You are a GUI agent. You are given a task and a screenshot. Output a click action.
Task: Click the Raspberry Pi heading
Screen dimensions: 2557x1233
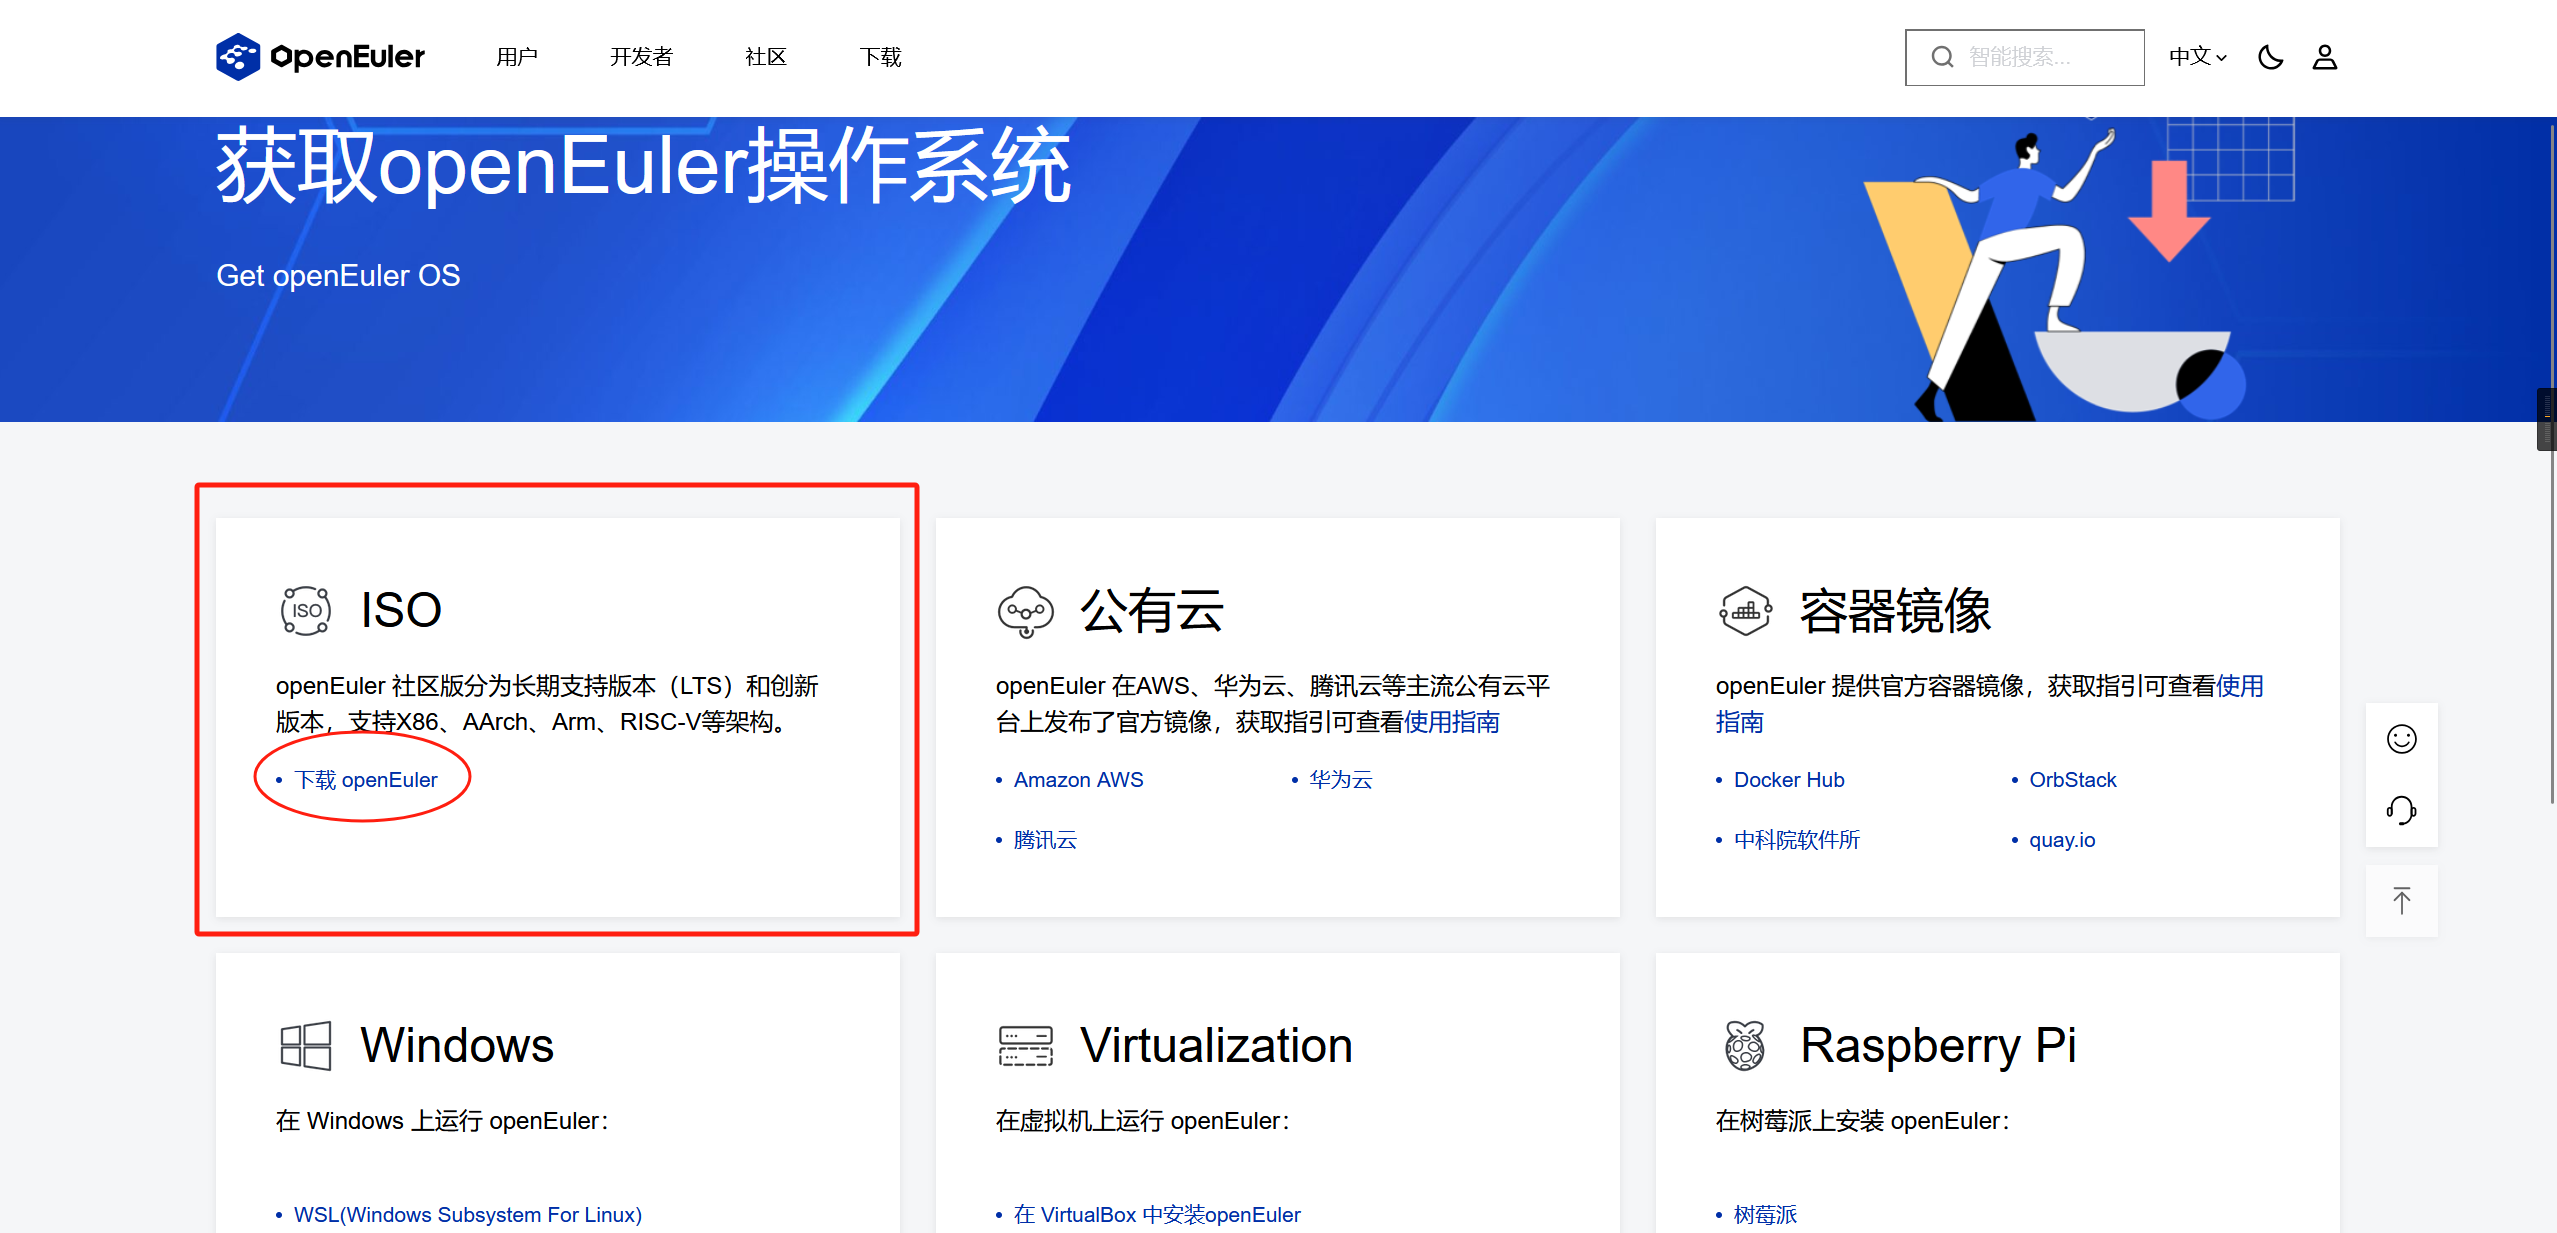pyautogui.click(x=1938, y=1046)
